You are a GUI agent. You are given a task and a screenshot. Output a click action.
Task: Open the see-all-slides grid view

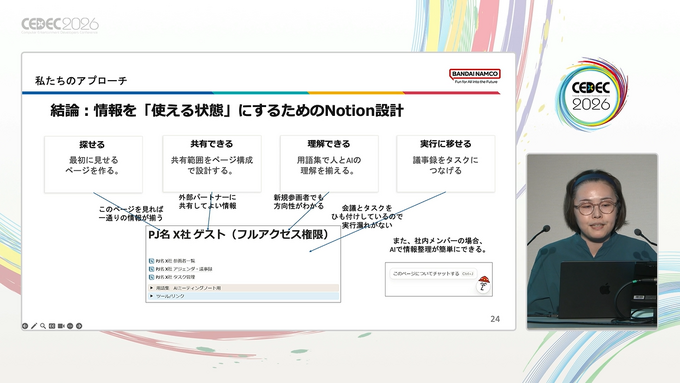coord(52,326)
